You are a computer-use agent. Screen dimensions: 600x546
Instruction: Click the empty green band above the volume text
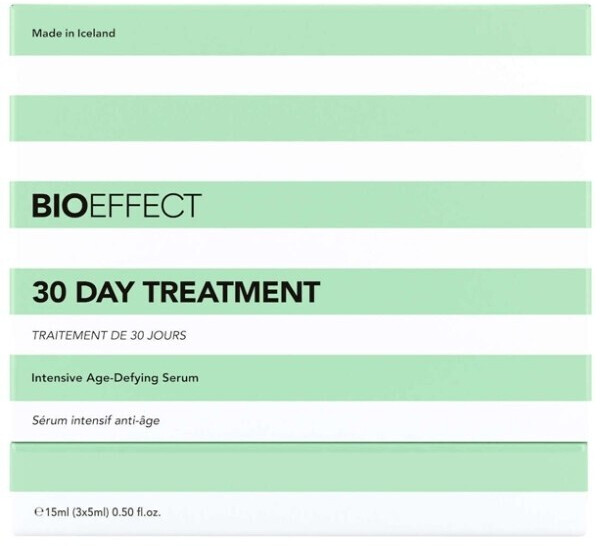(x=300, y=463)
